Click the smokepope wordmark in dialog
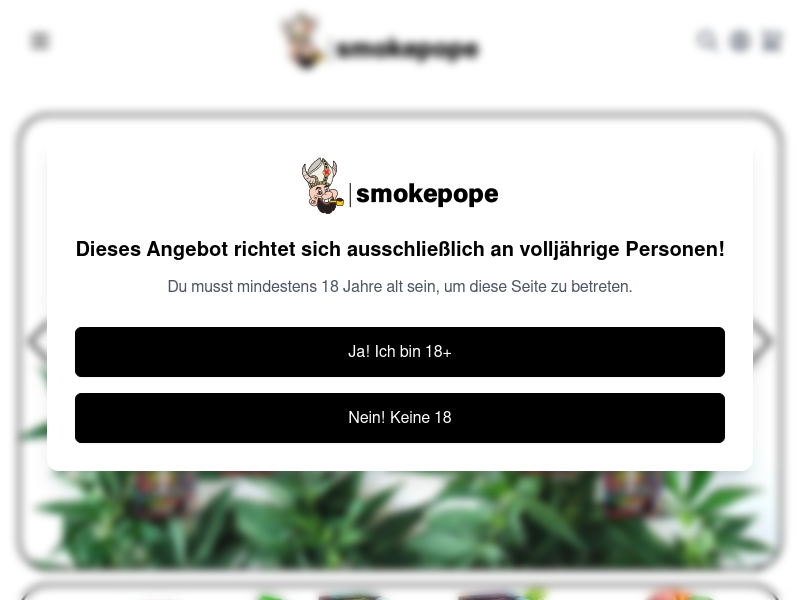 coord(427,194)
